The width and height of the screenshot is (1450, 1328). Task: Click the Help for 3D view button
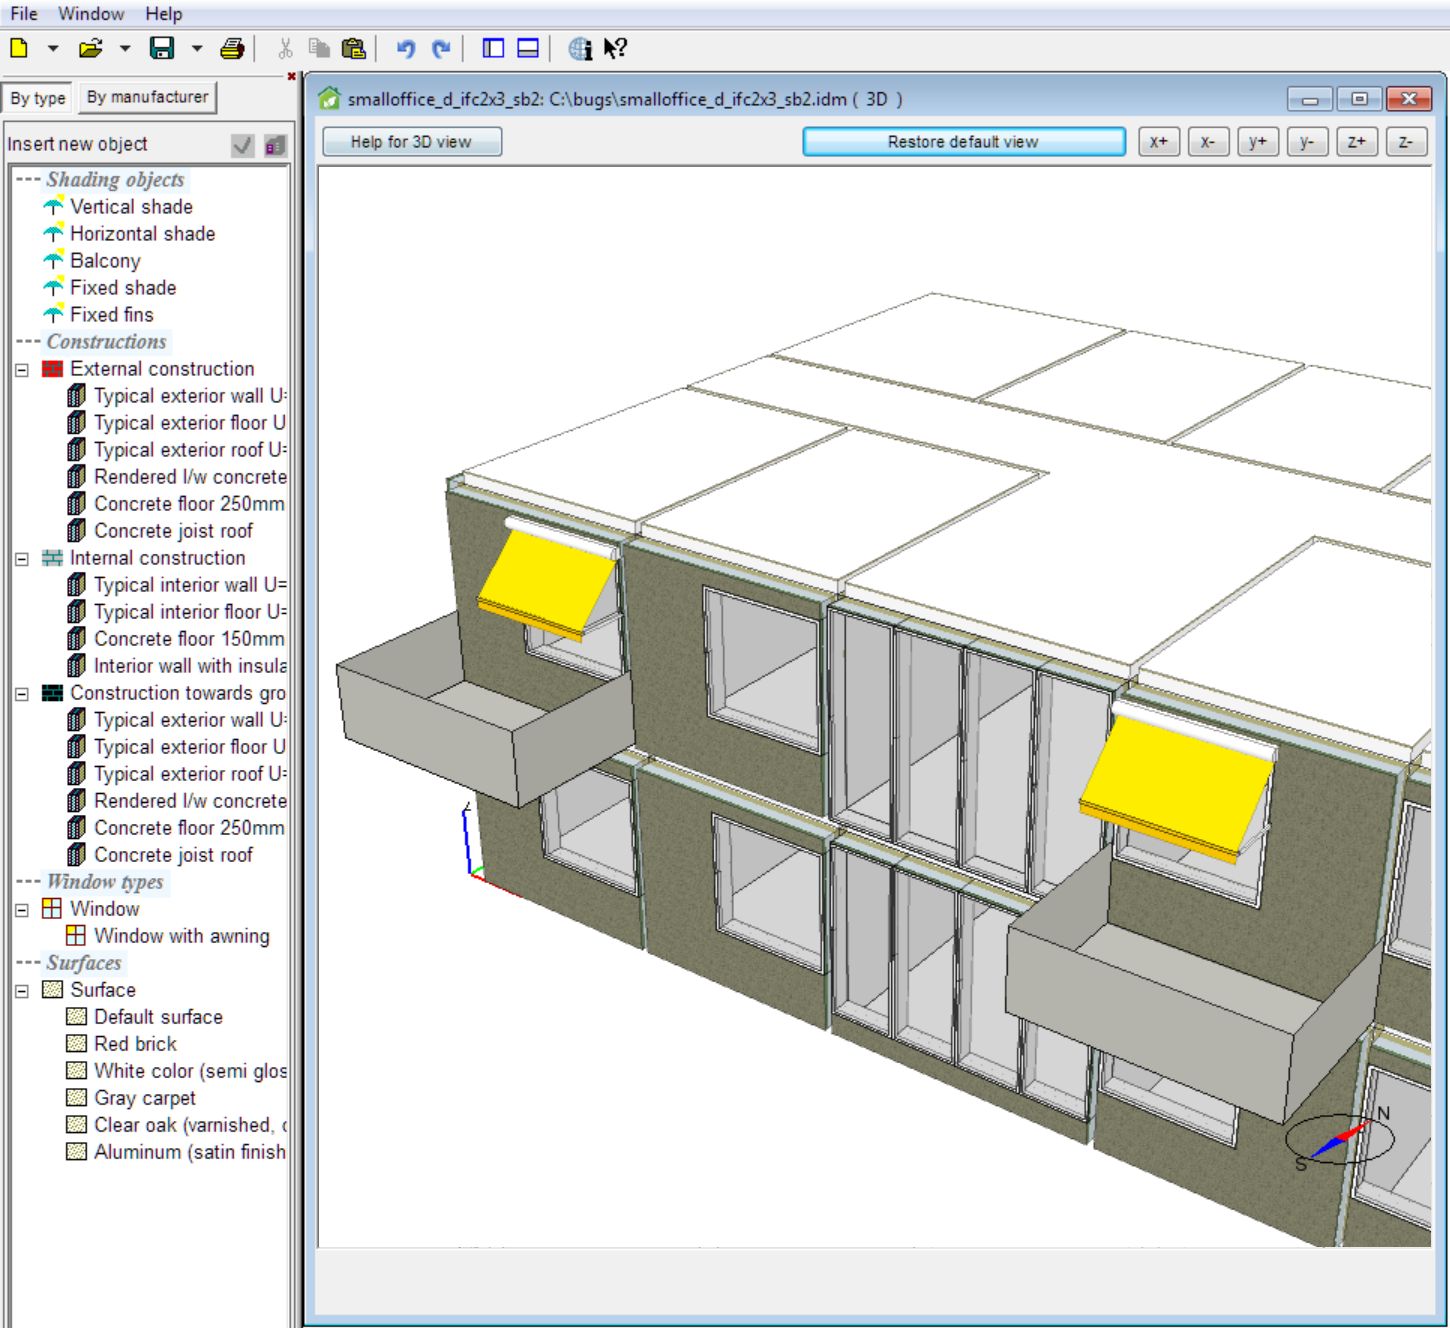411,142
